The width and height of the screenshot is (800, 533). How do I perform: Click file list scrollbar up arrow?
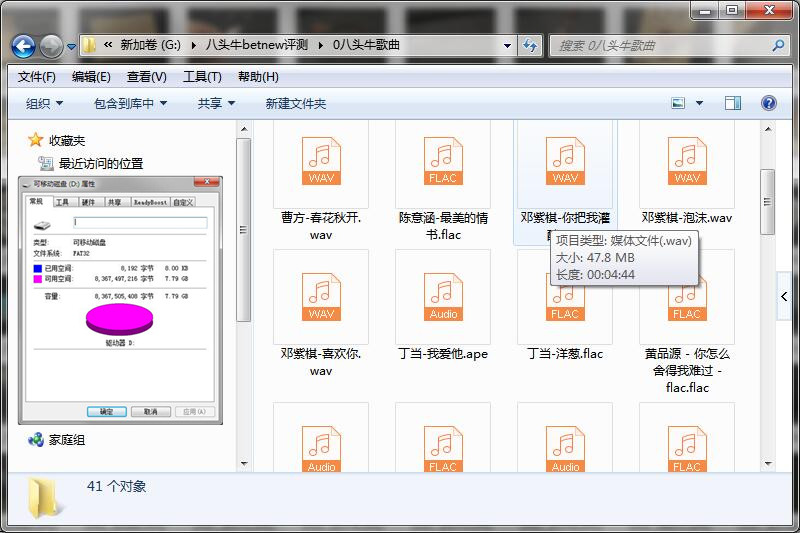click(767, 129)
